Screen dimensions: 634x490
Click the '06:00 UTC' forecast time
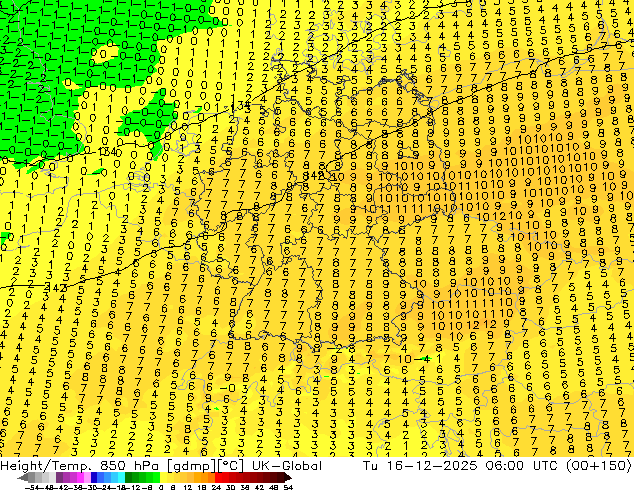(520, 465)
